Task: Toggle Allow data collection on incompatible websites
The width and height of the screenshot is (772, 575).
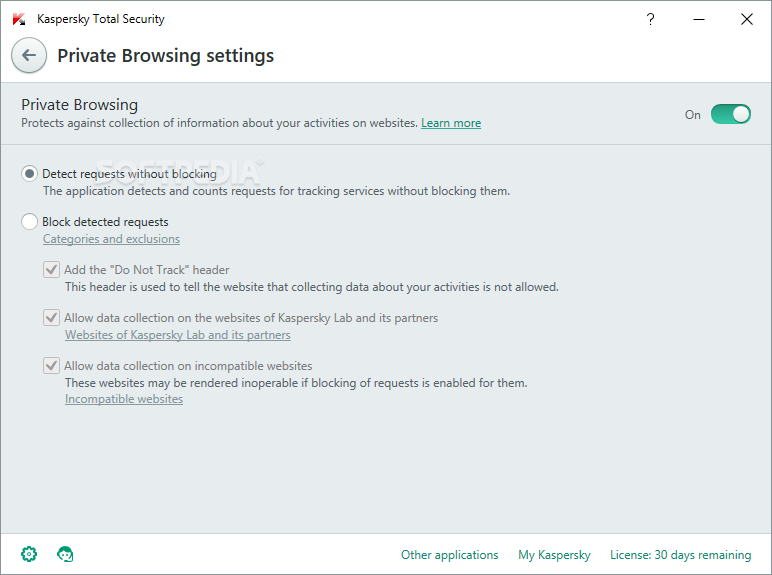Action: click(x=52, y=366)
